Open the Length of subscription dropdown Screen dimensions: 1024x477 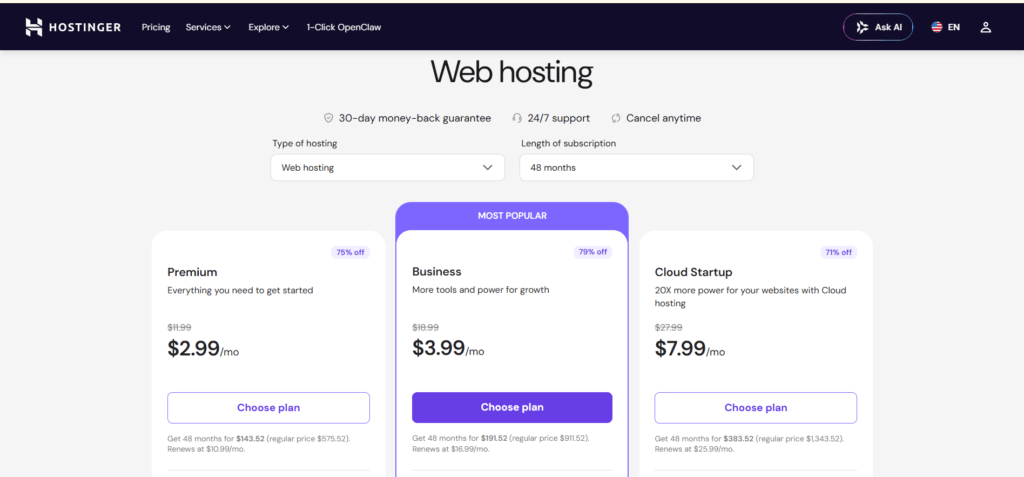(636, 167)
